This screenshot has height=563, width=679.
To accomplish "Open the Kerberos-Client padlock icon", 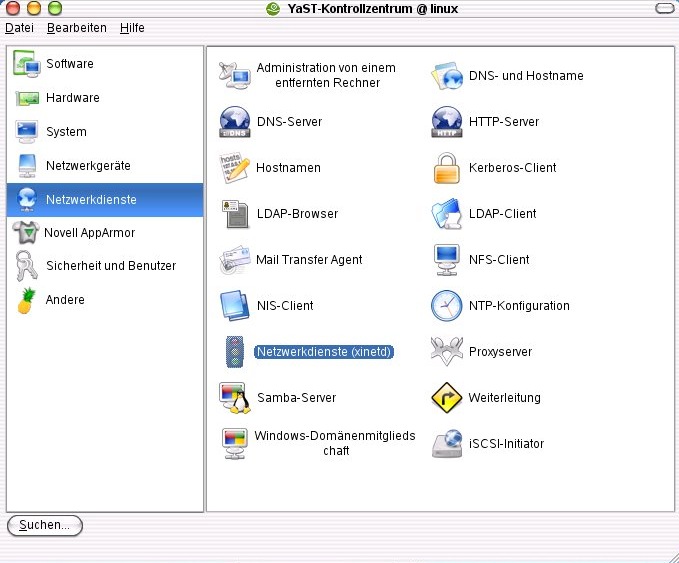I will tap(446, 168).
